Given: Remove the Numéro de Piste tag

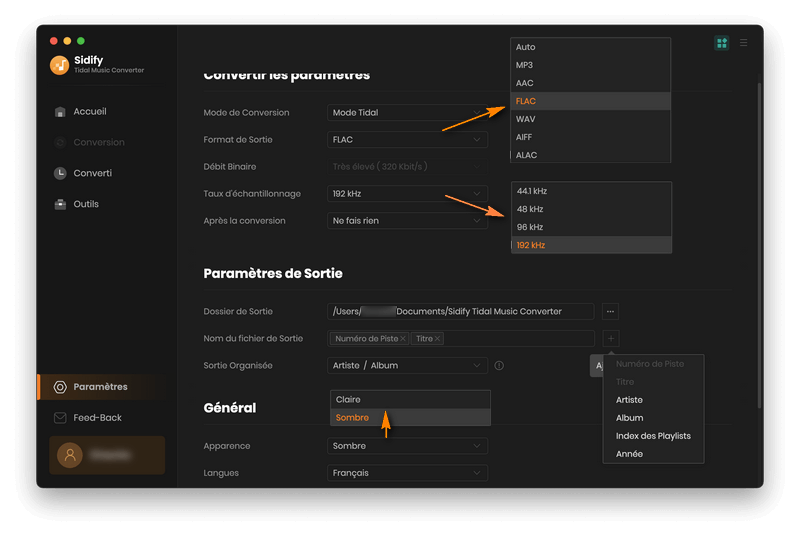Looking at the screenshot, I should pyautogui.click(x=403, y=339).
